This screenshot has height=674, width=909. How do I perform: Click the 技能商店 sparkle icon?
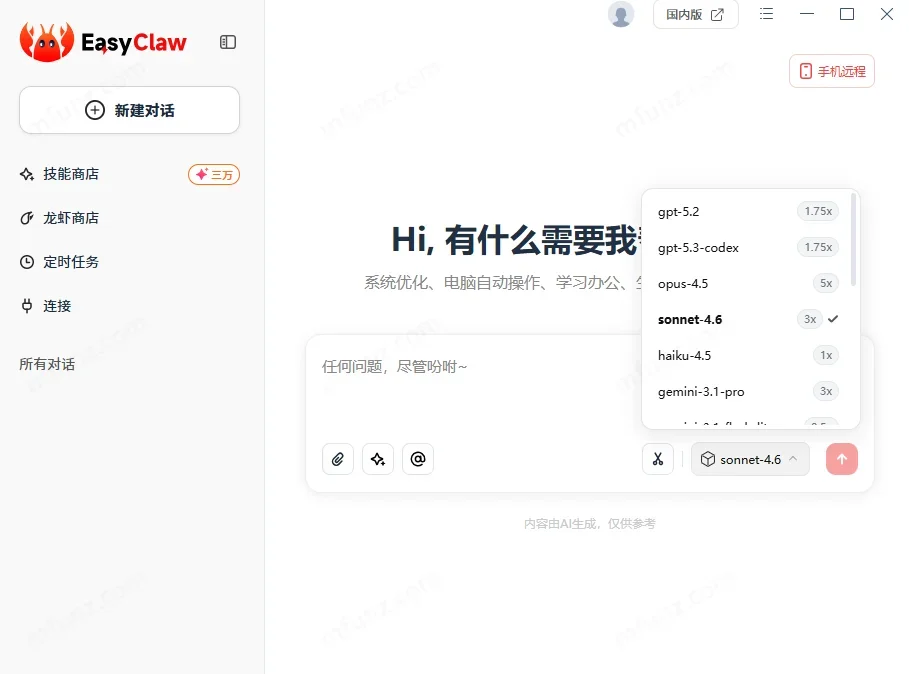click(x=27, y=174)
